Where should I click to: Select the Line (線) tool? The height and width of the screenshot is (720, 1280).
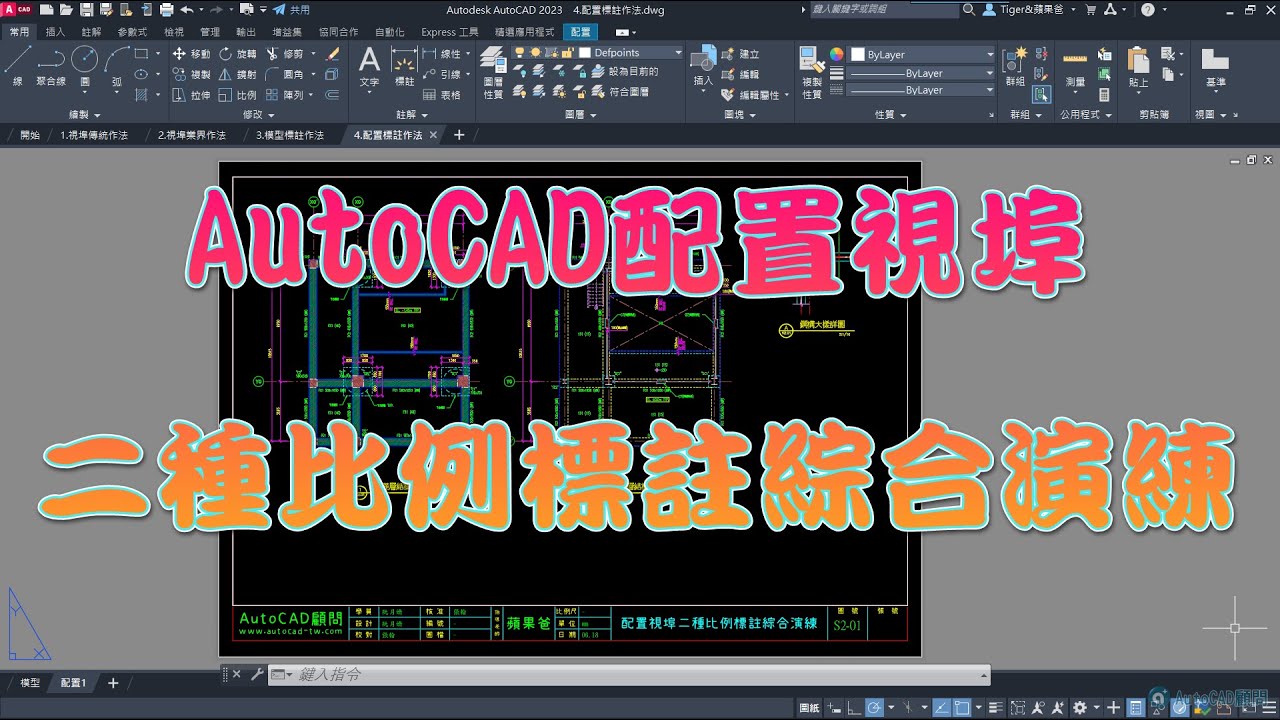coord(17,66)
